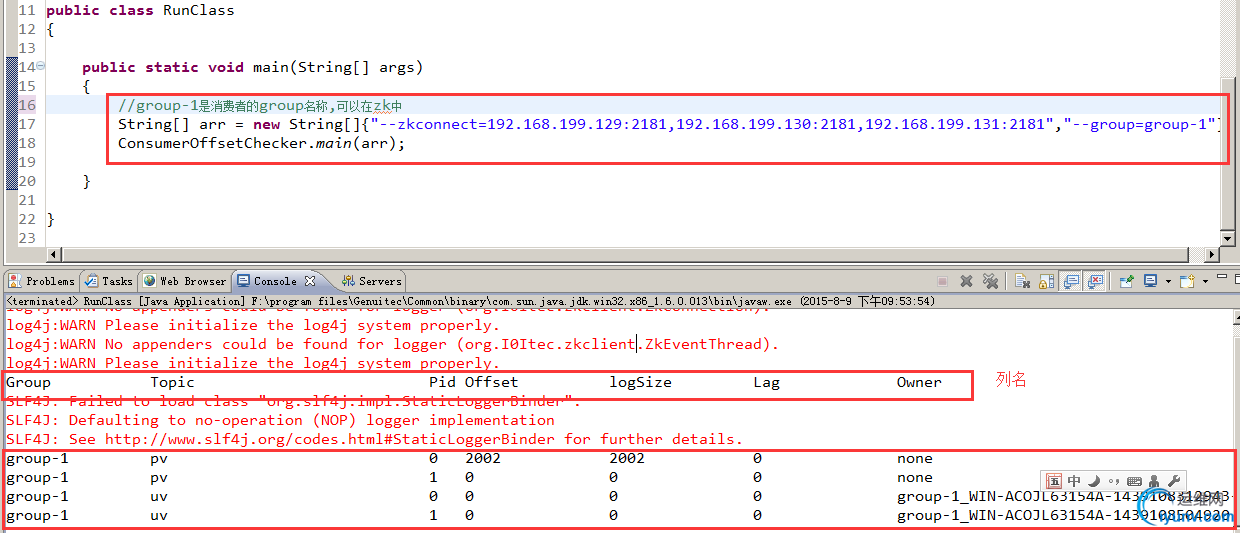Image resolution: width=1240 pixels, height=533 pixels.
Task: Switch to the Servers tab
Action: pyautogui.click(x=372, y=281)
